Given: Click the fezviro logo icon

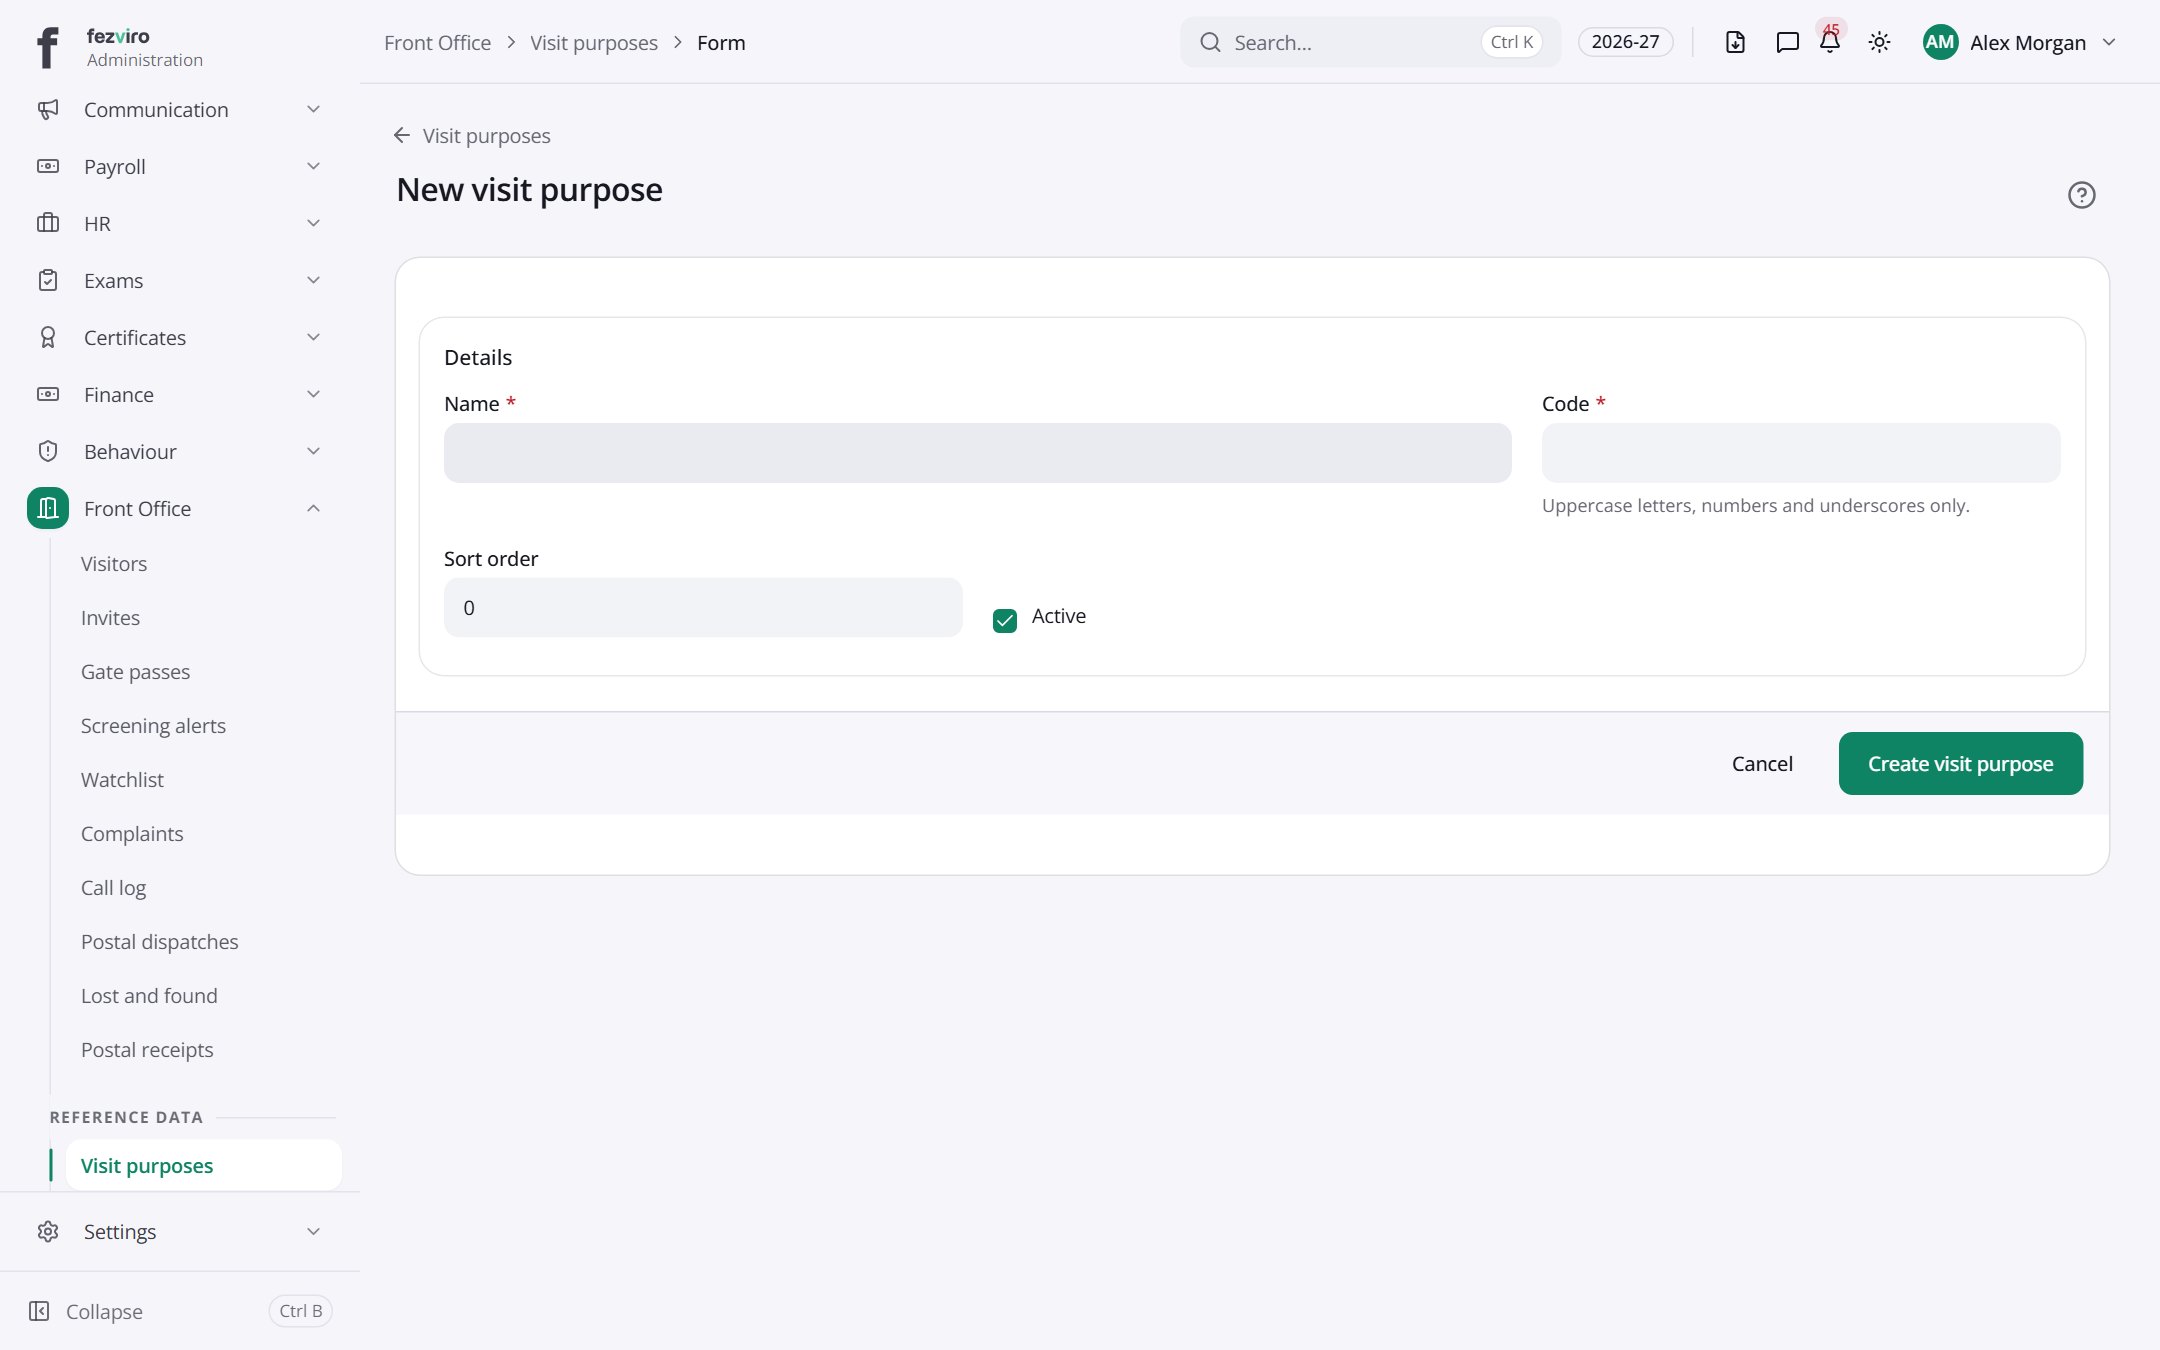Looking at the screenshot, I should coord(48,47).
